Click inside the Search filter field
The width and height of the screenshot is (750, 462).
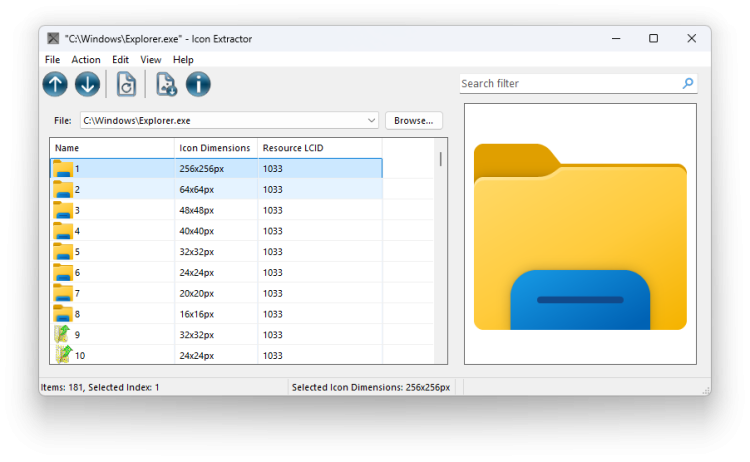(568, 84)
